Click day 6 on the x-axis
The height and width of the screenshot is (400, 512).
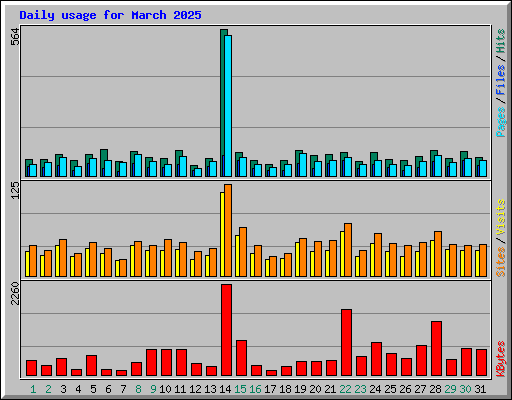108,389
